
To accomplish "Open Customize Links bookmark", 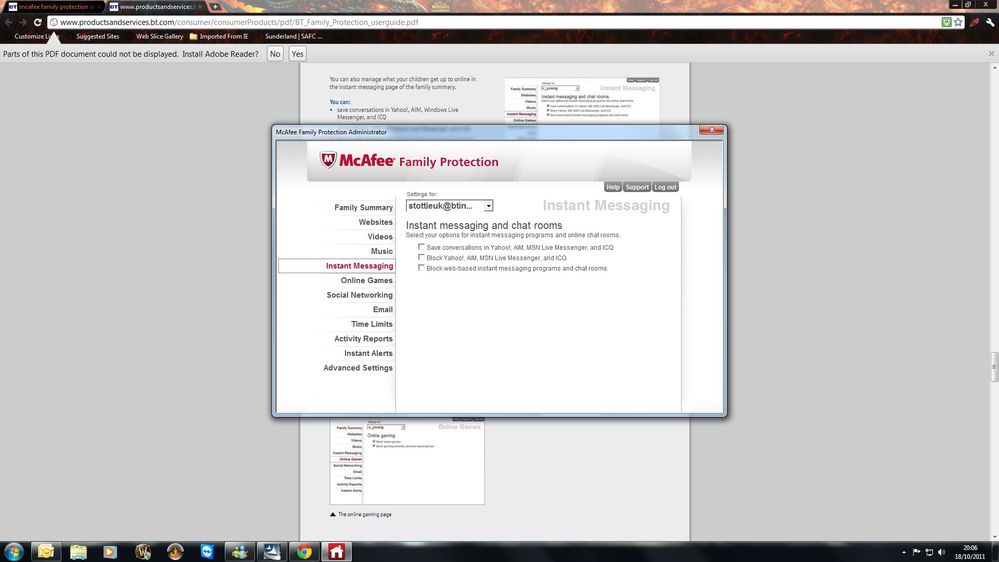I will [x=36, y=36].
